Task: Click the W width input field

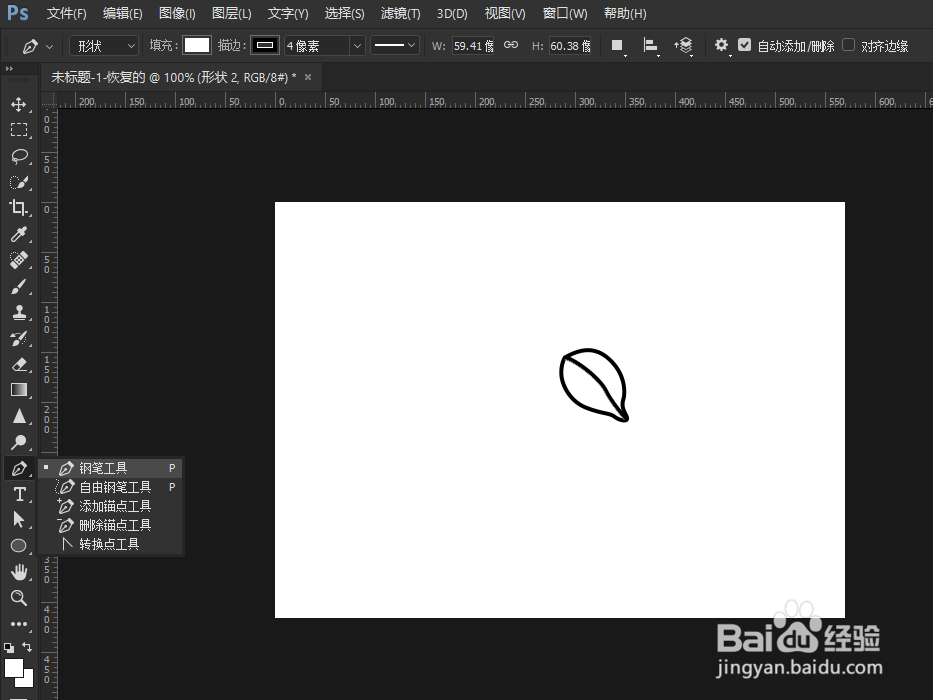Action: (x=473, y=46)
